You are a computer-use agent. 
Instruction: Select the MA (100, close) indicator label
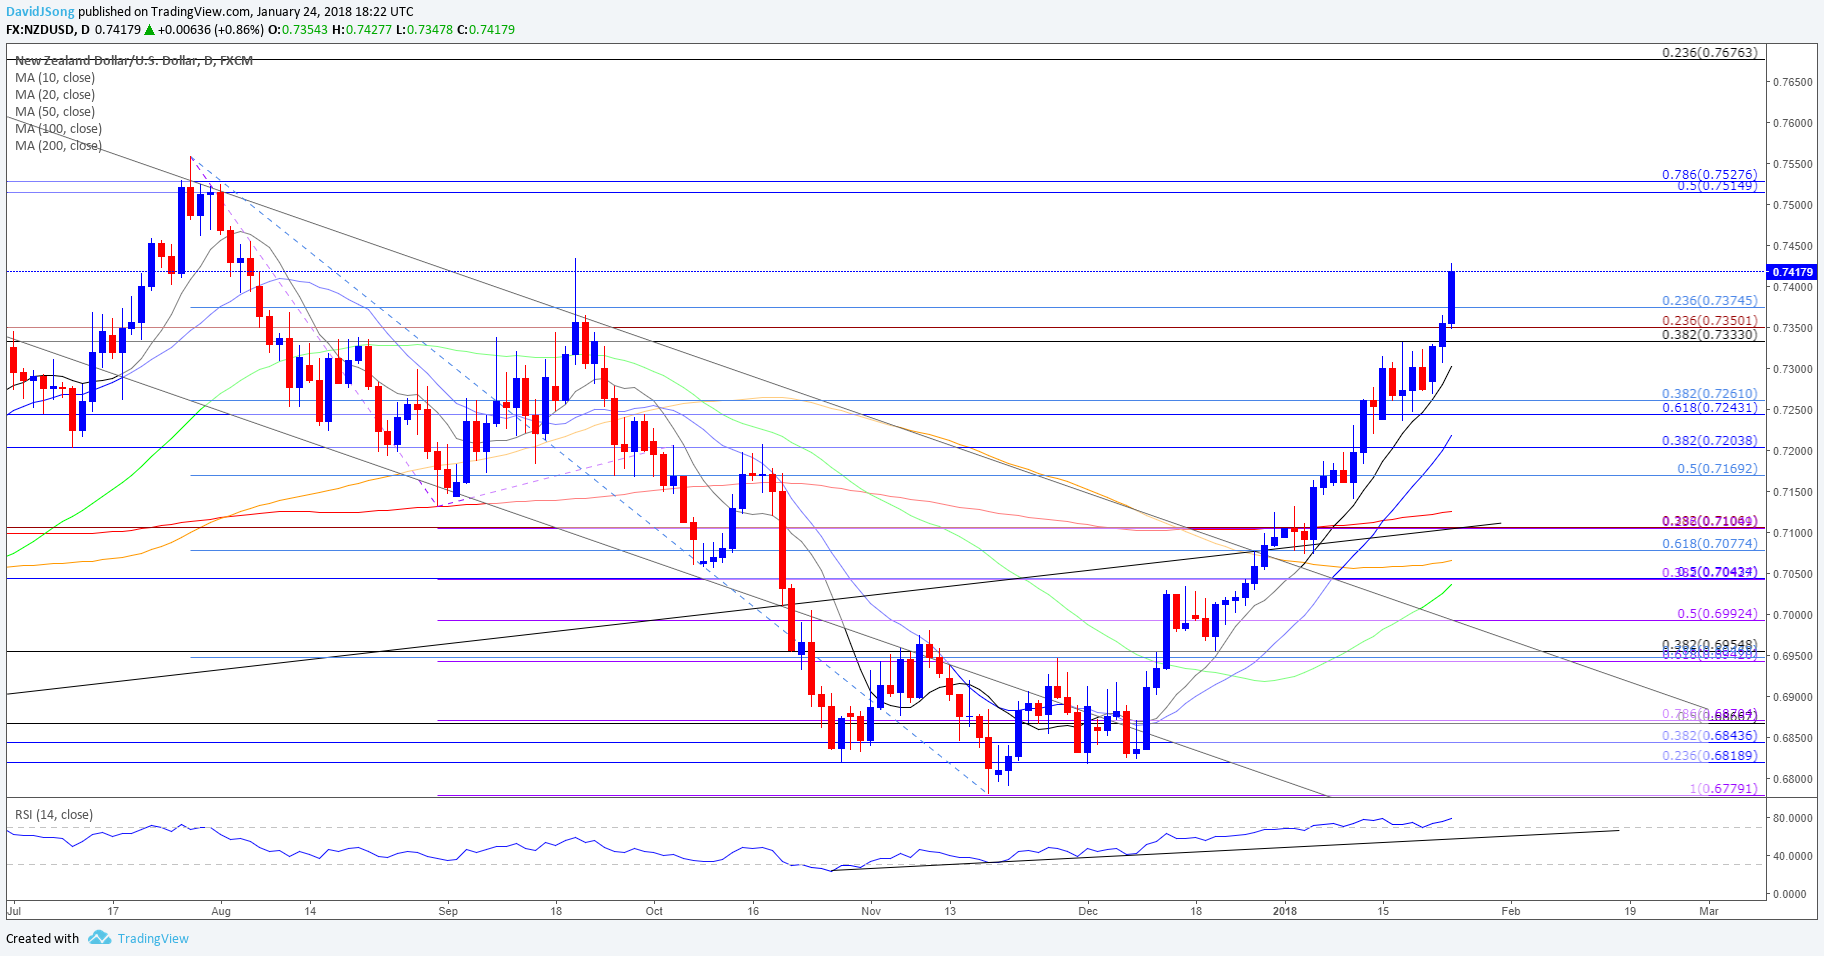coord(58,129)
